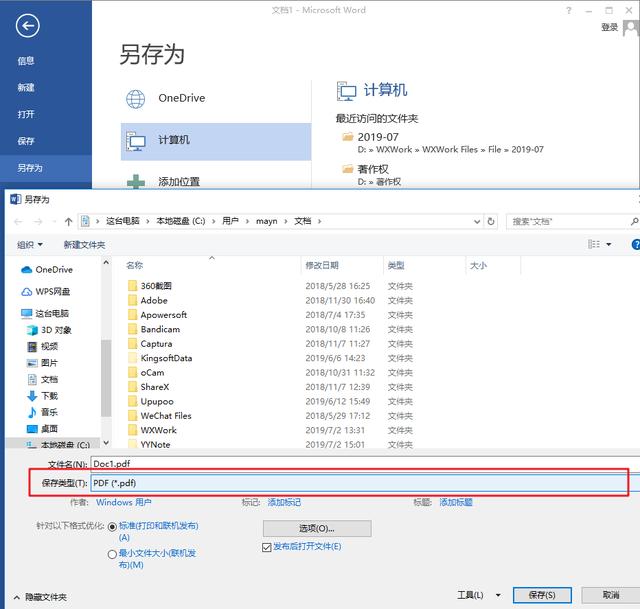Select 桌面 in the navigation pane
The image size is (640, 609).
point(42,429)
